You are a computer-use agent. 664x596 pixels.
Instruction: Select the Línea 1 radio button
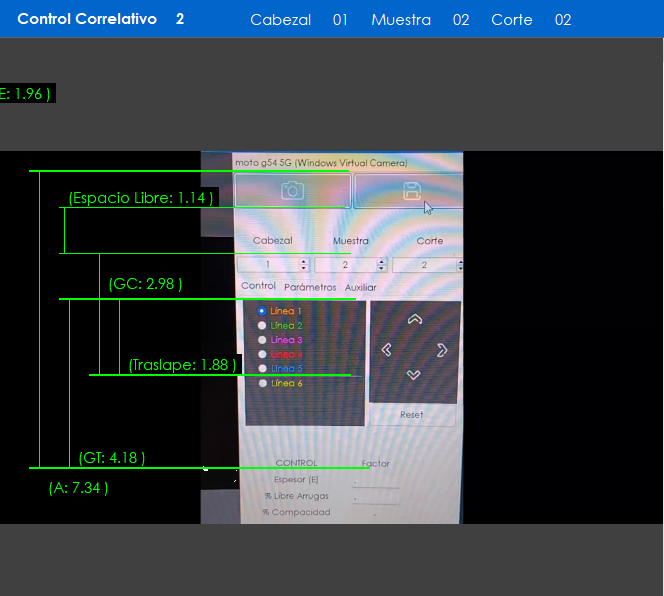coord(262,311)
